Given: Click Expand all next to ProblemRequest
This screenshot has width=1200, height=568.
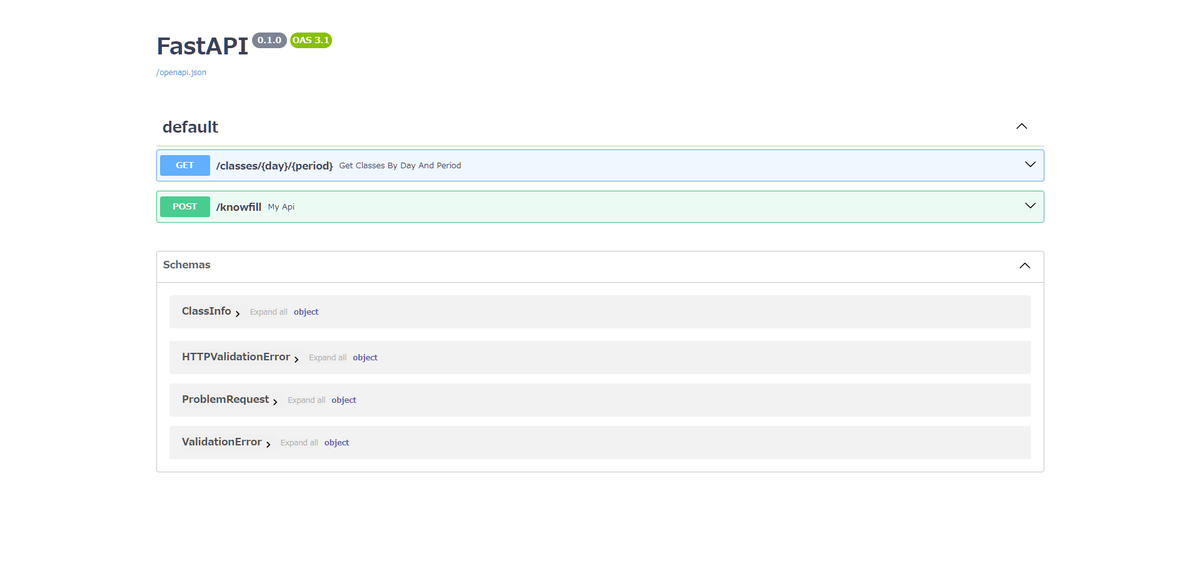Looking at the screenshot, I should coord(306,400).
